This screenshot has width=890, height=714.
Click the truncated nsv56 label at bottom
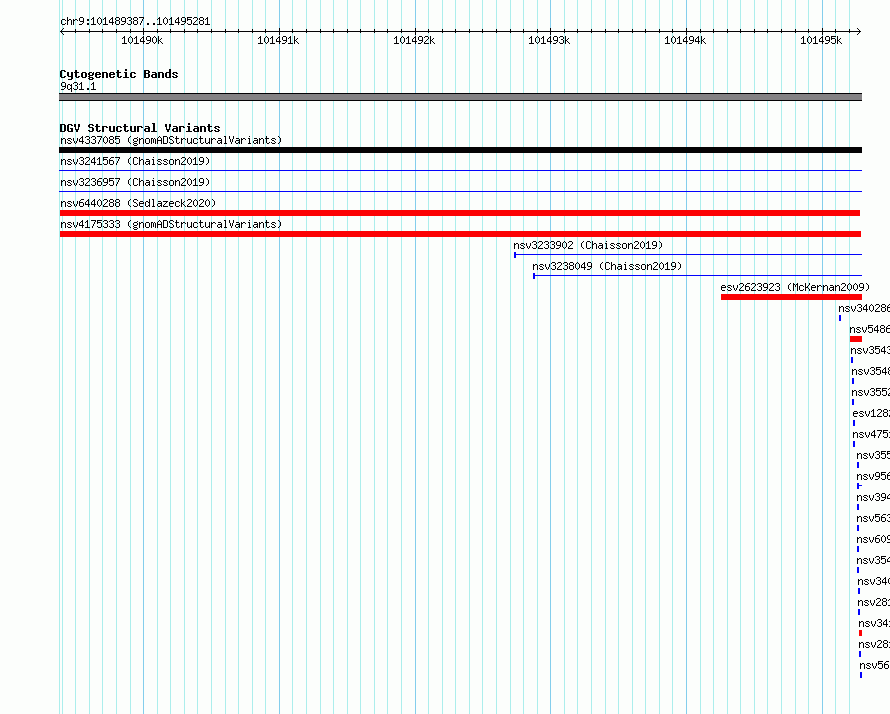pos(874,665)
